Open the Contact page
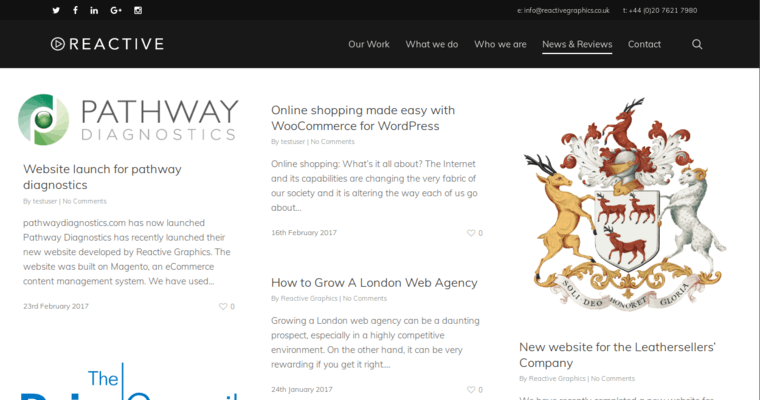Image resolution: width=760 pixels, height=400 pixels. (644, 44)
